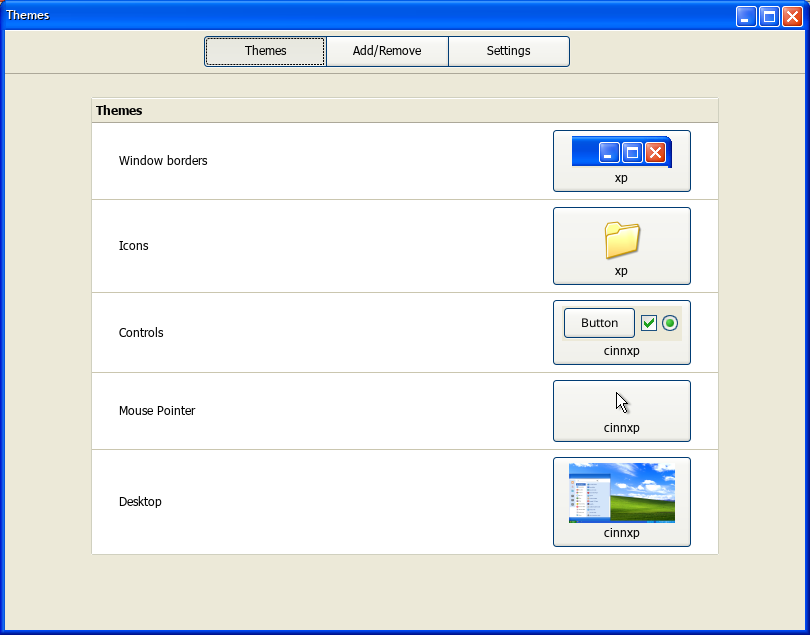Click maximize icon in Window borders preview

632,153
